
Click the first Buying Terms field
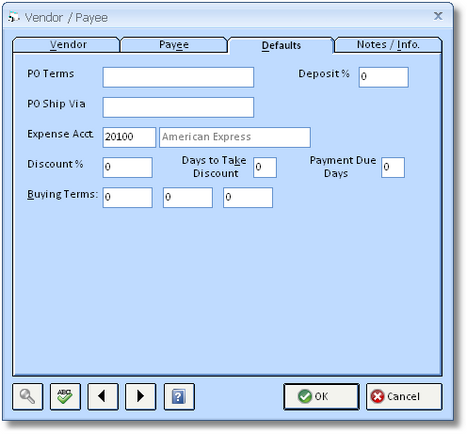(x=127, y=197)
